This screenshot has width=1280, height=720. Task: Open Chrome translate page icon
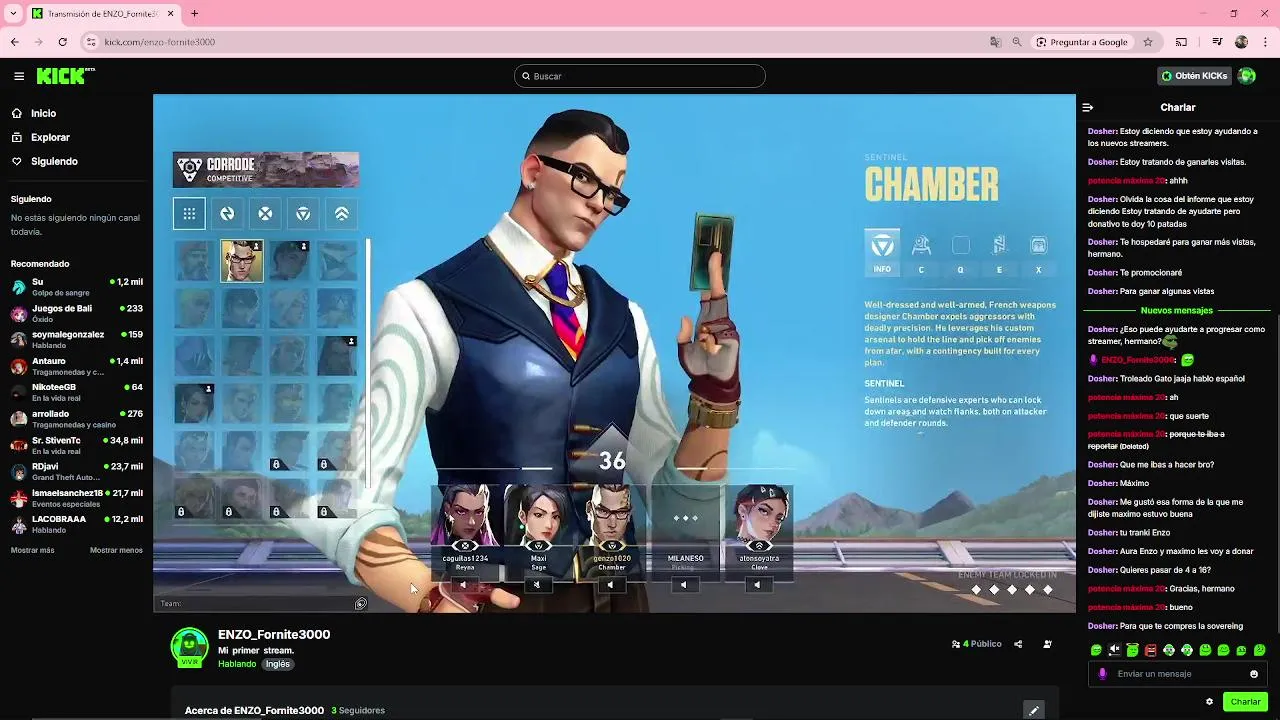995,42
